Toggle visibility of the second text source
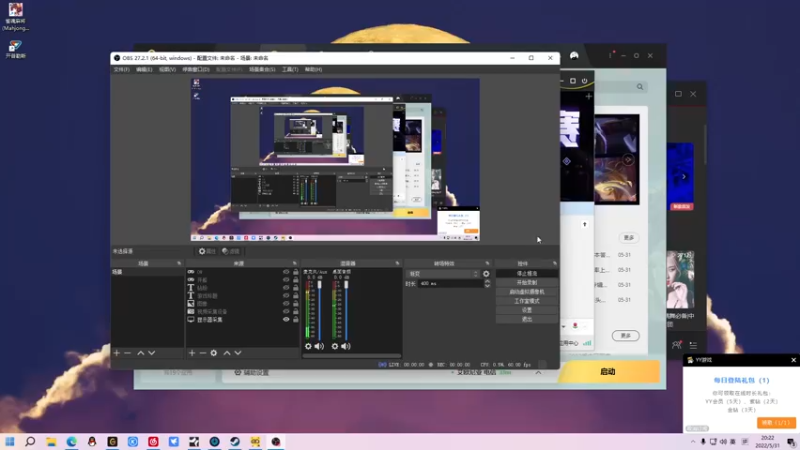Screen dimensions: 800x450 pos(286,296)
